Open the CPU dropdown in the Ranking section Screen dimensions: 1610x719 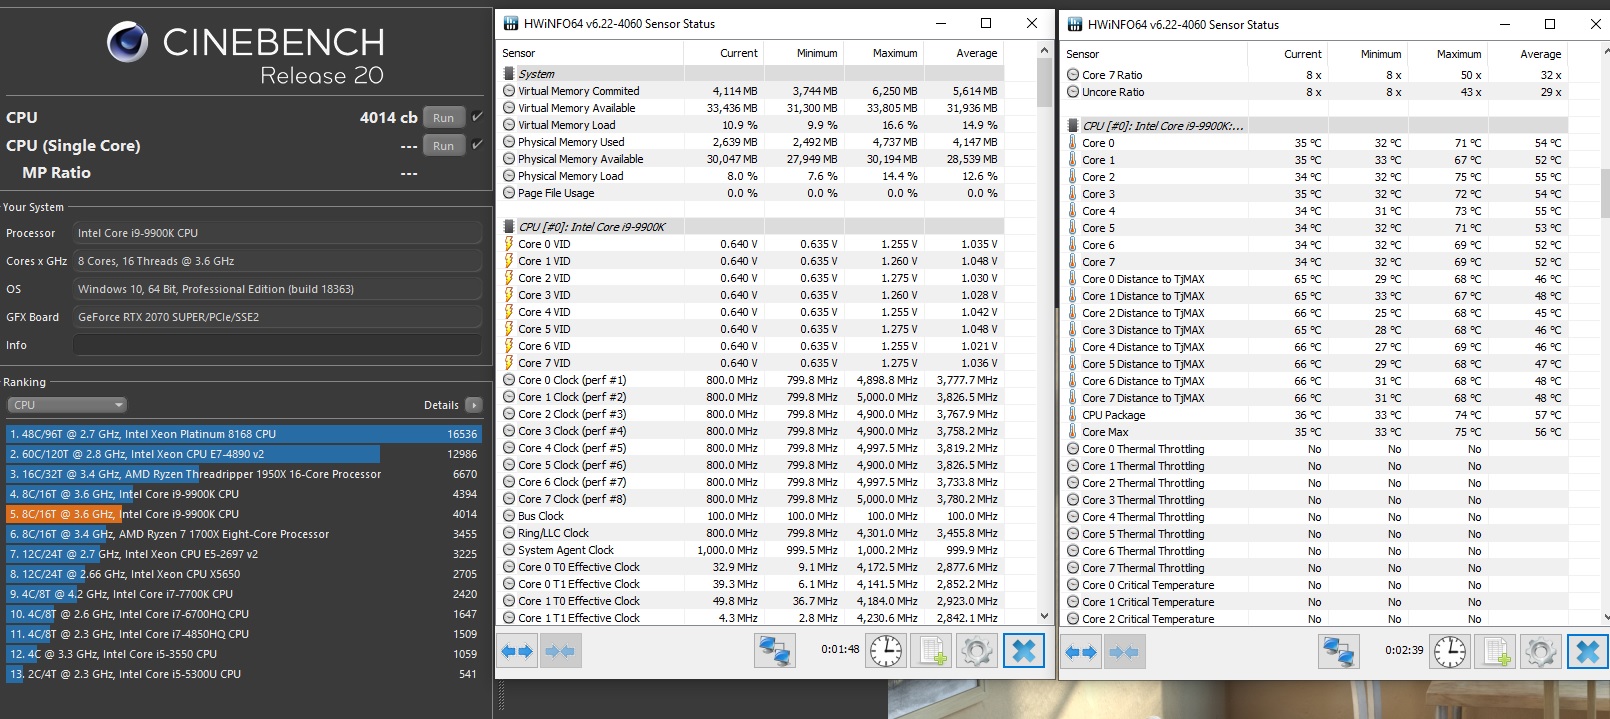(x=67, y=405)
